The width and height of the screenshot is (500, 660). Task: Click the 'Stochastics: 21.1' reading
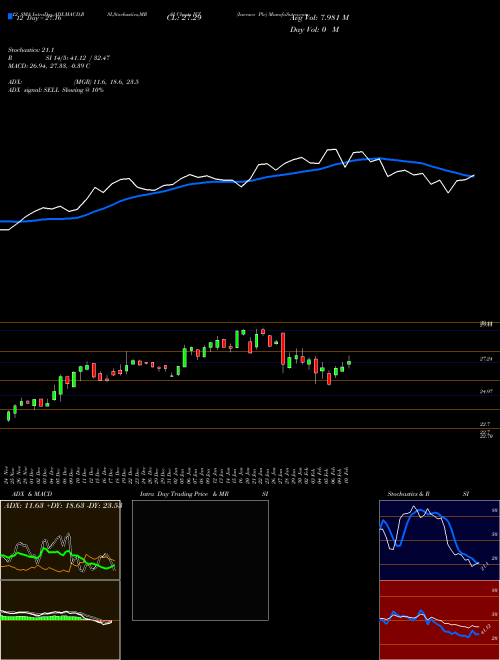[x=31, y=50]
